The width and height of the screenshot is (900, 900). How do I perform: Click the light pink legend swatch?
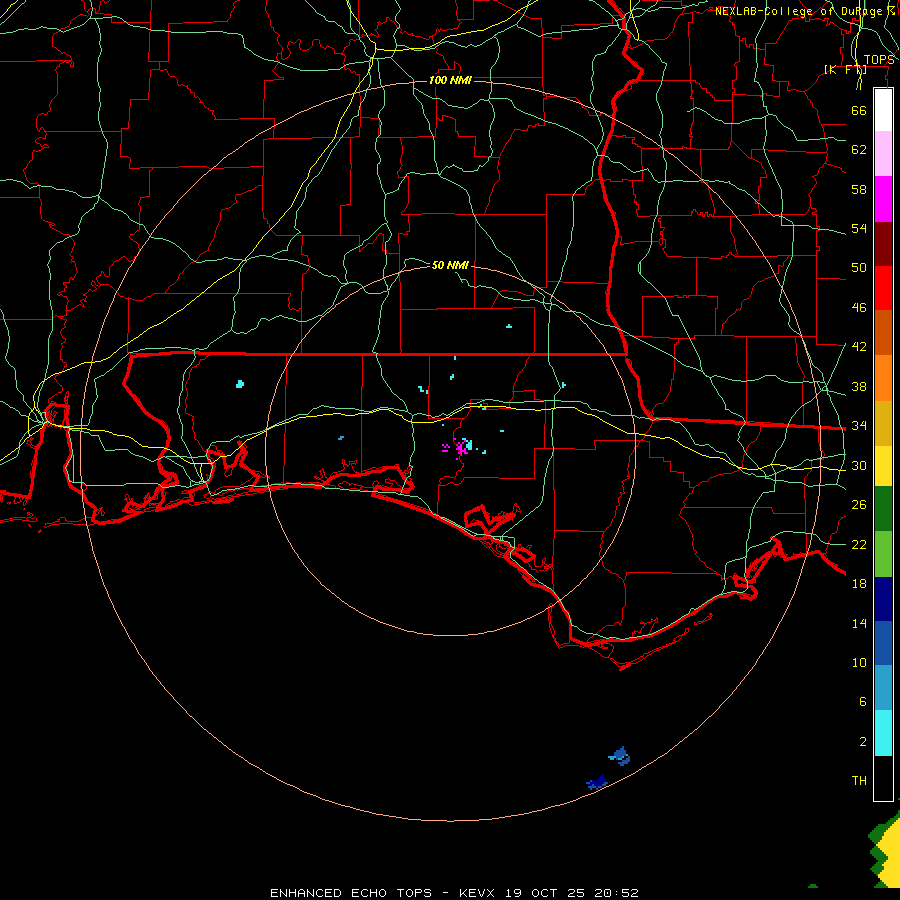click(x=883, y=154)
